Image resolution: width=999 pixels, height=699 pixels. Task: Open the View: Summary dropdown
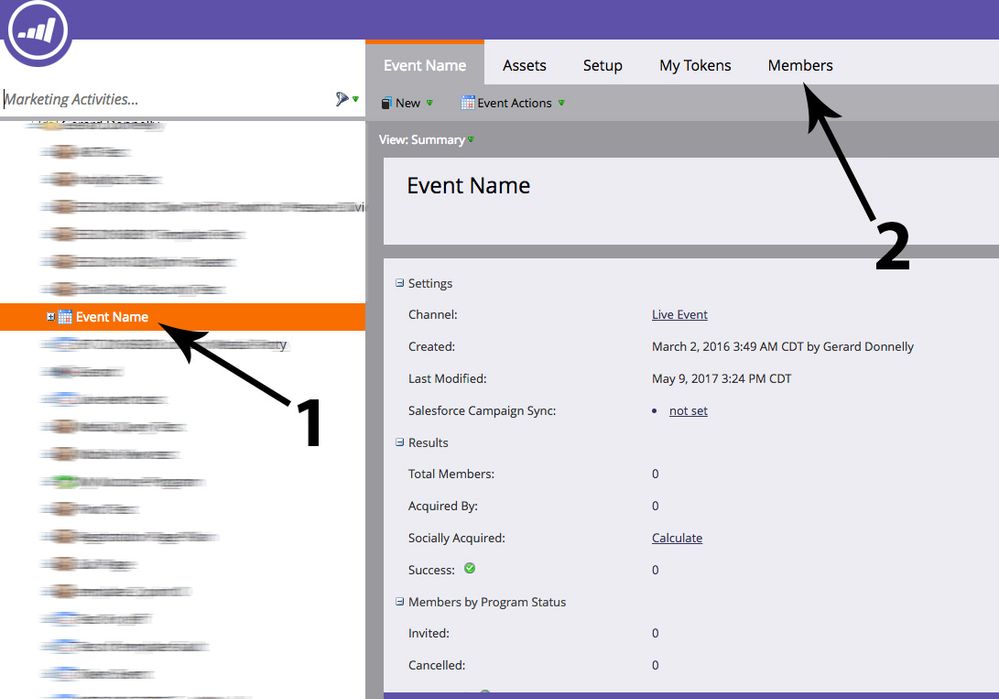[426, 140]
